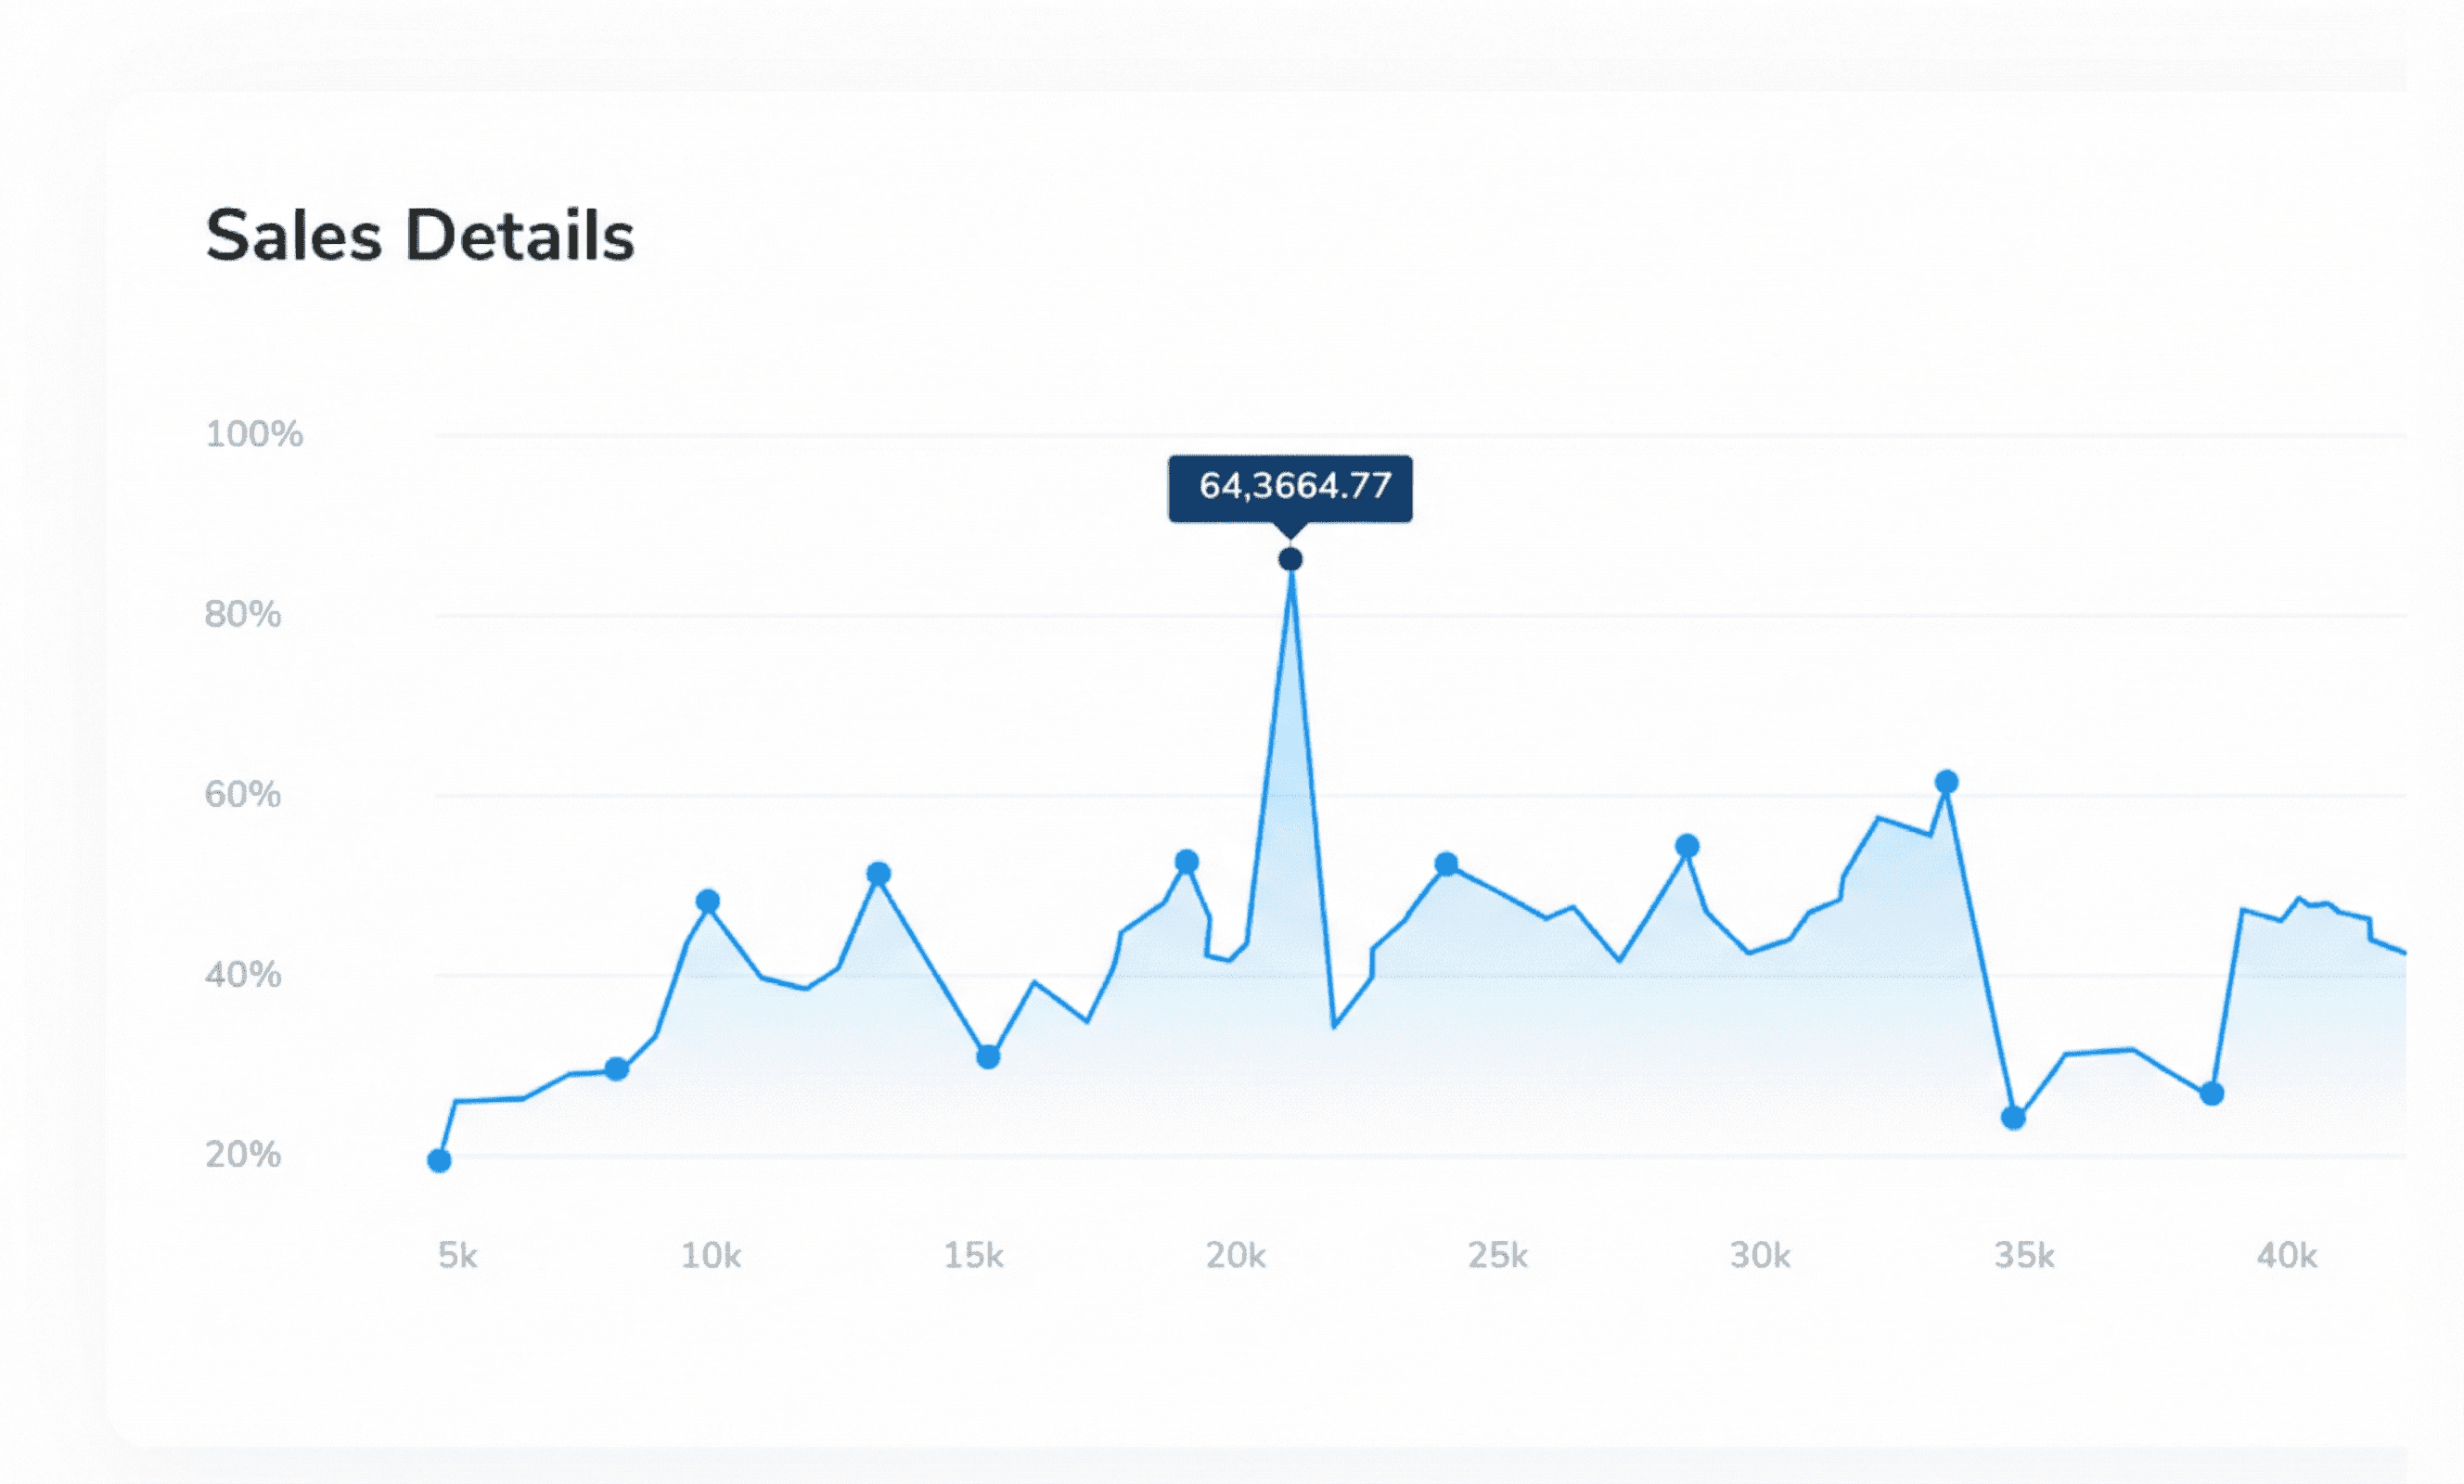Click the 40k x-axis label
Screen dimensions: 2464x1484
coord(2287,1255)
